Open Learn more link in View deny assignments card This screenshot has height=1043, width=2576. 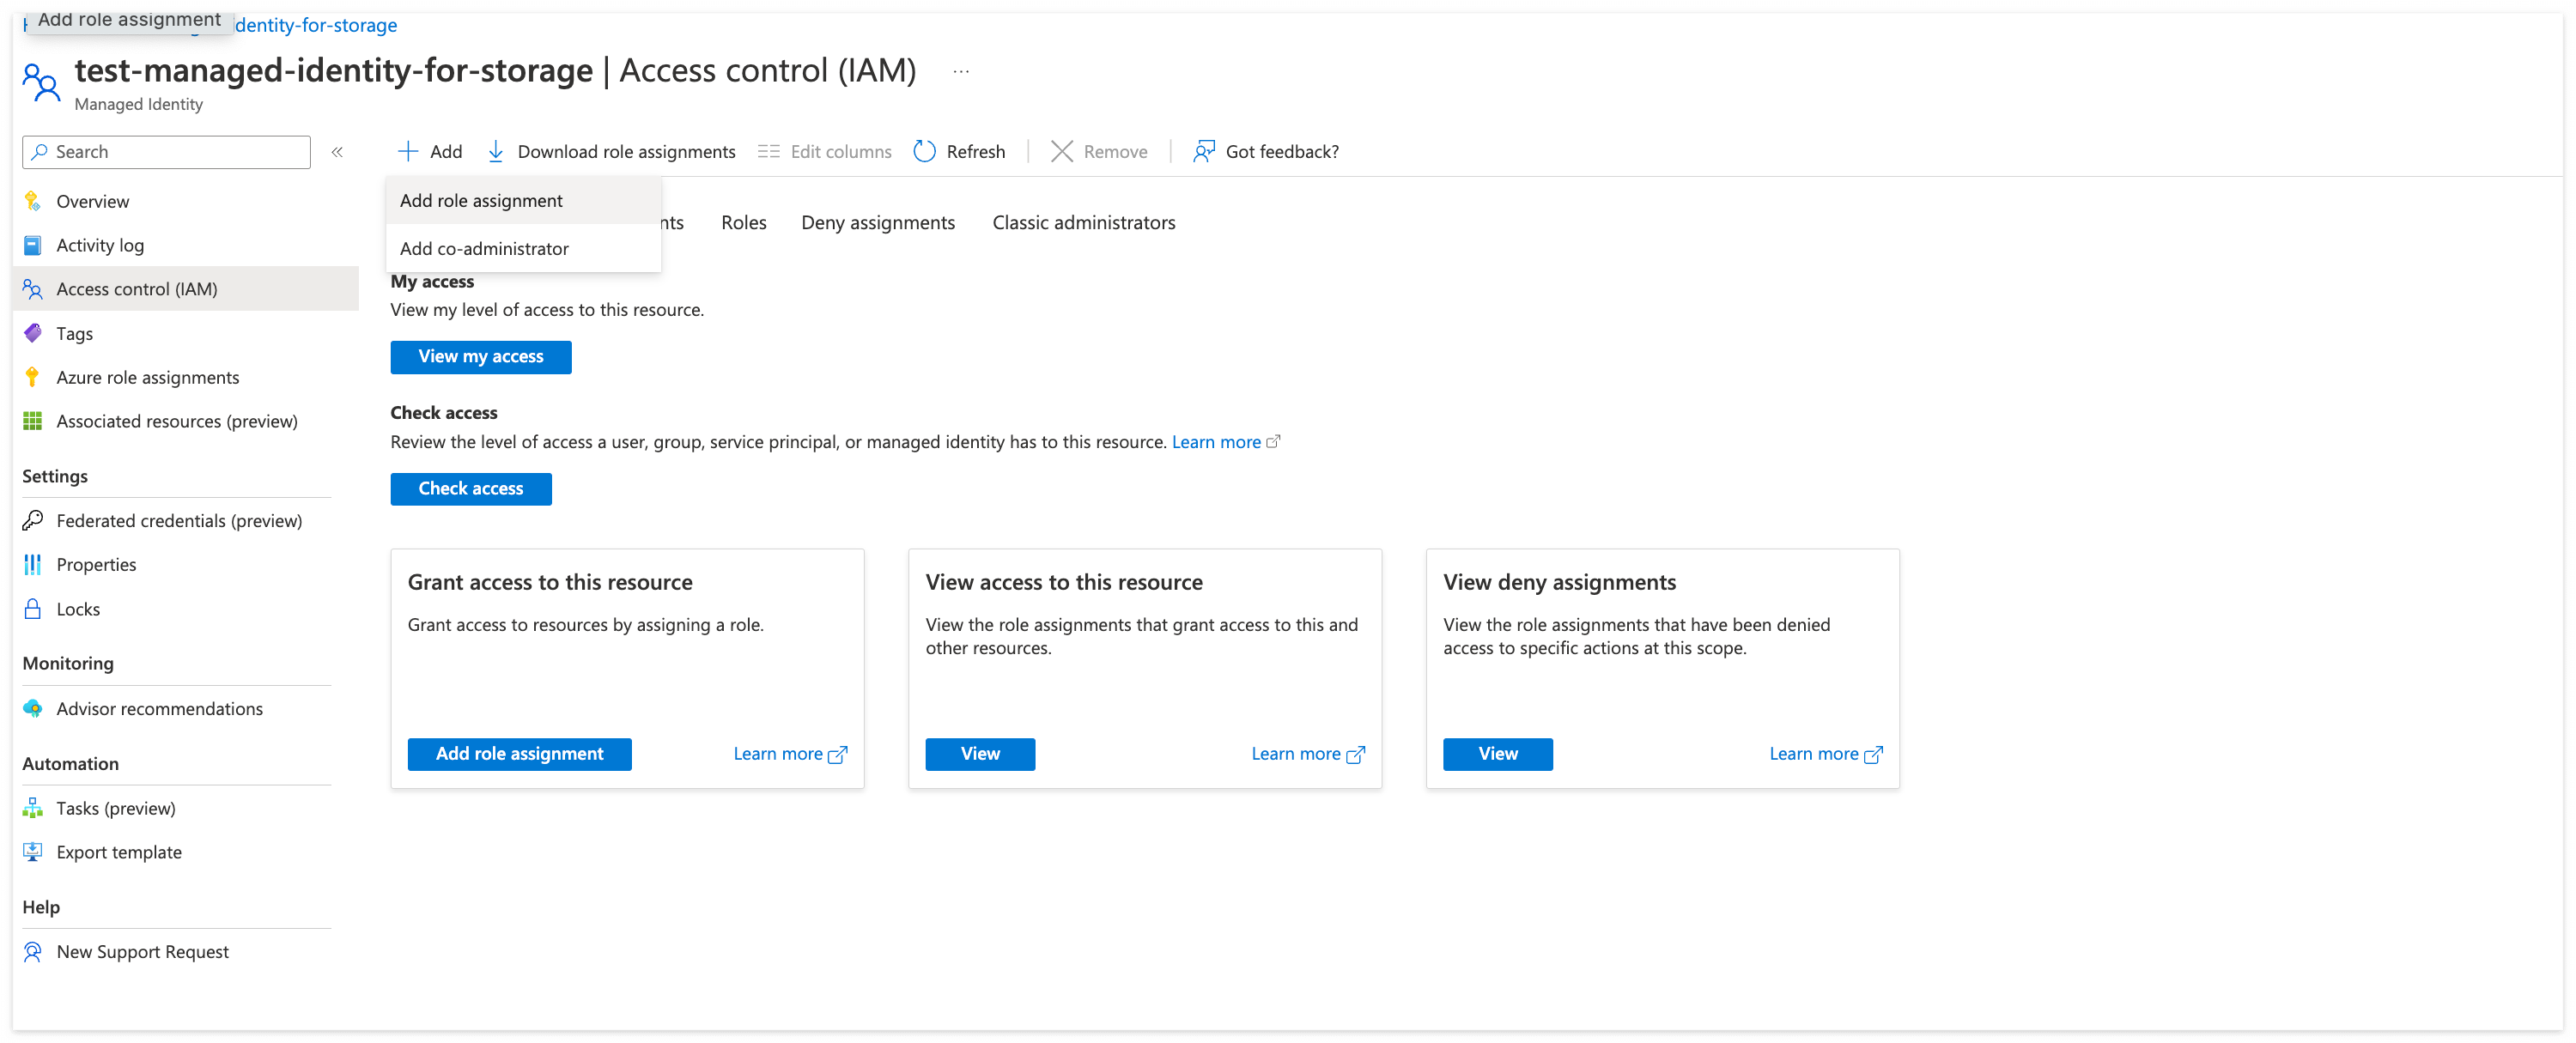(x=1826, y=753)
